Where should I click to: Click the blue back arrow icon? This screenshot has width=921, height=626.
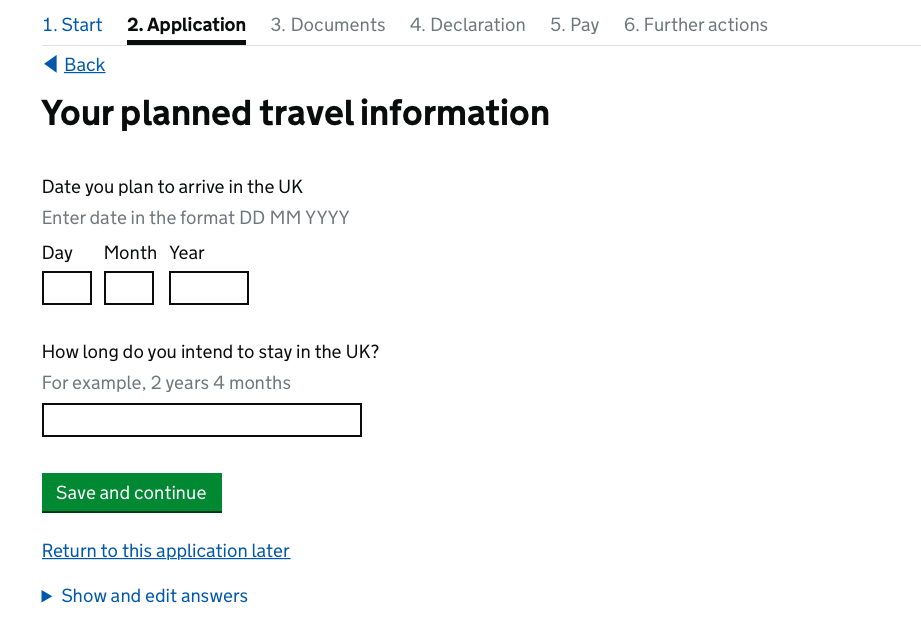(51, 64)
